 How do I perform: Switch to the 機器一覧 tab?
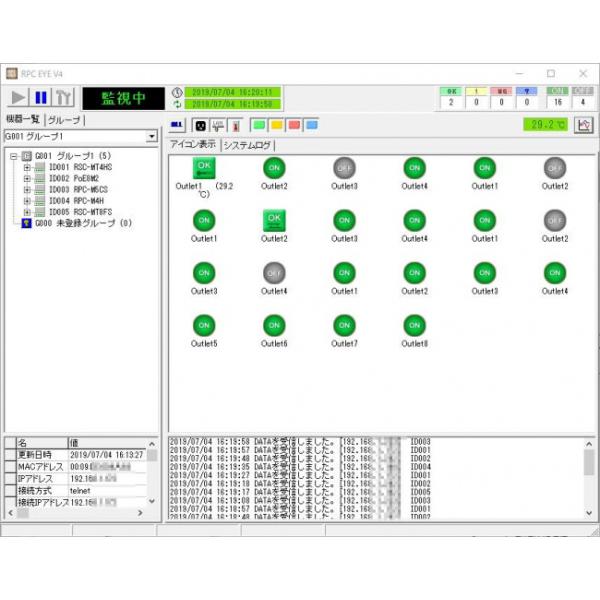coord(23,119)
